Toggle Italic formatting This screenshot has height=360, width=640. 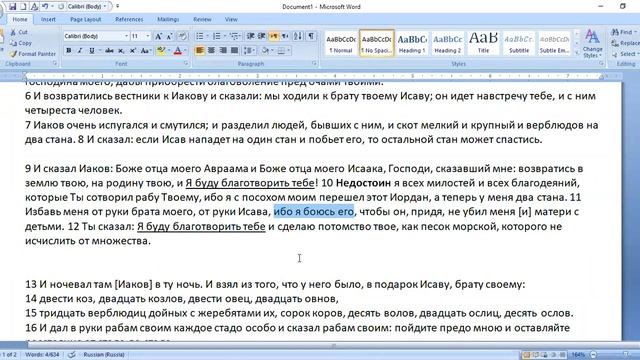coord(80,51)
